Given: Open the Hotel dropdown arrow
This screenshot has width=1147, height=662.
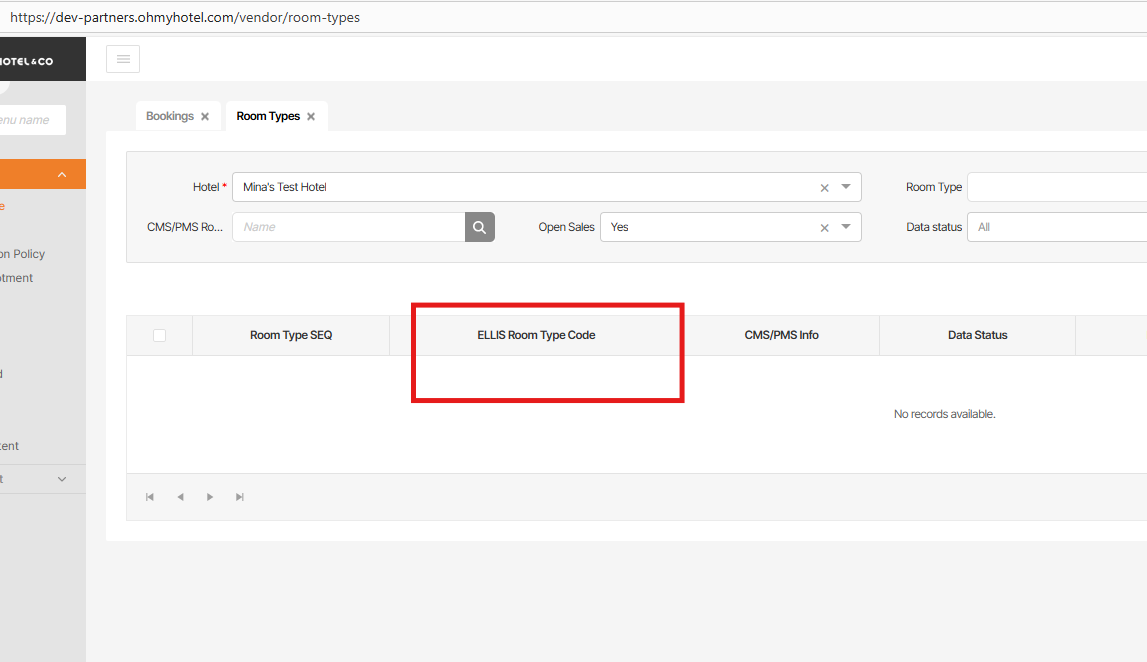Looking at the screenshot, I should [846, 187].
